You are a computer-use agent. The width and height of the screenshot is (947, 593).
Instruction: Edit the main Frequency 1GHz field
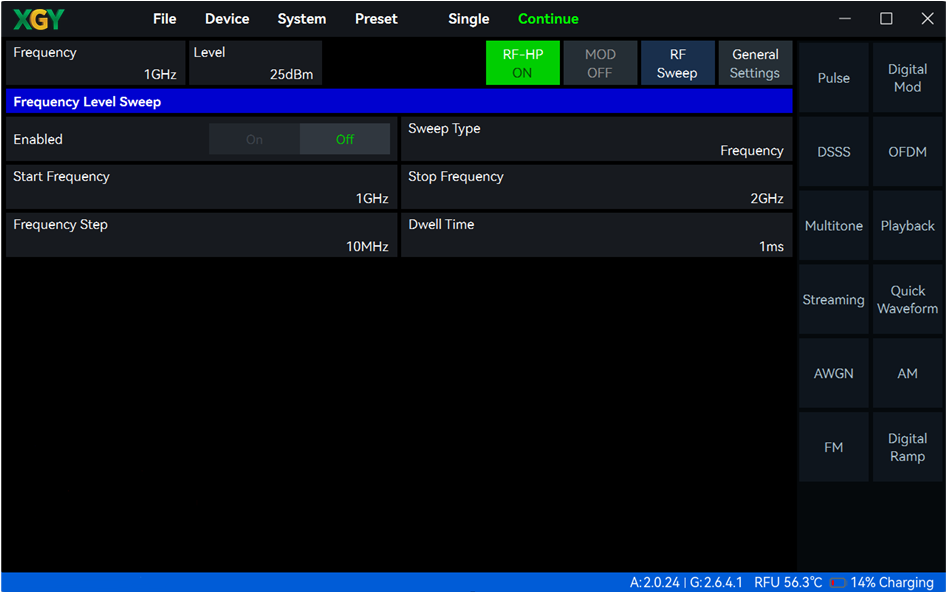coord(95,63)
